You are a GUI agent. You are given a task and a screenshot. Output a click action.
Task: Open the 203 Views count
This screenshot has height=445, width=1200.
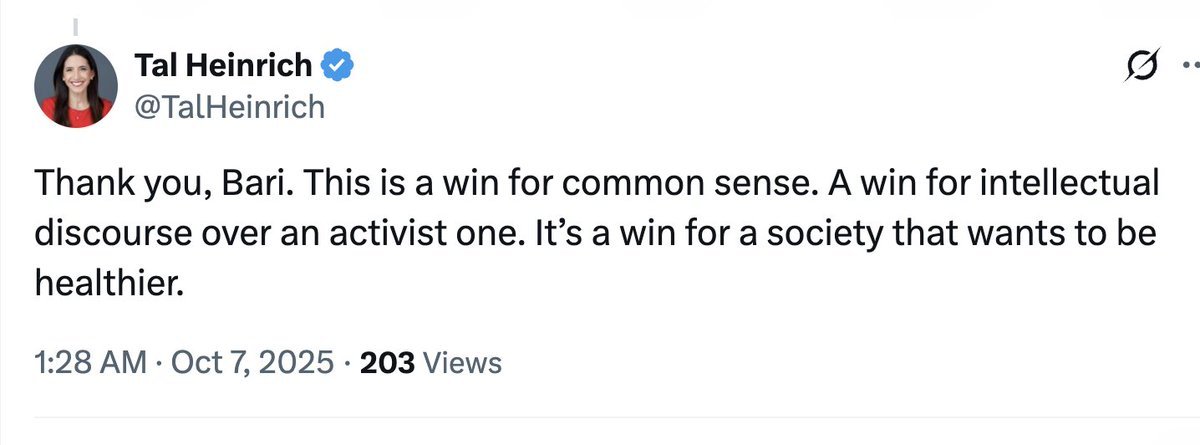pos(430,362)
